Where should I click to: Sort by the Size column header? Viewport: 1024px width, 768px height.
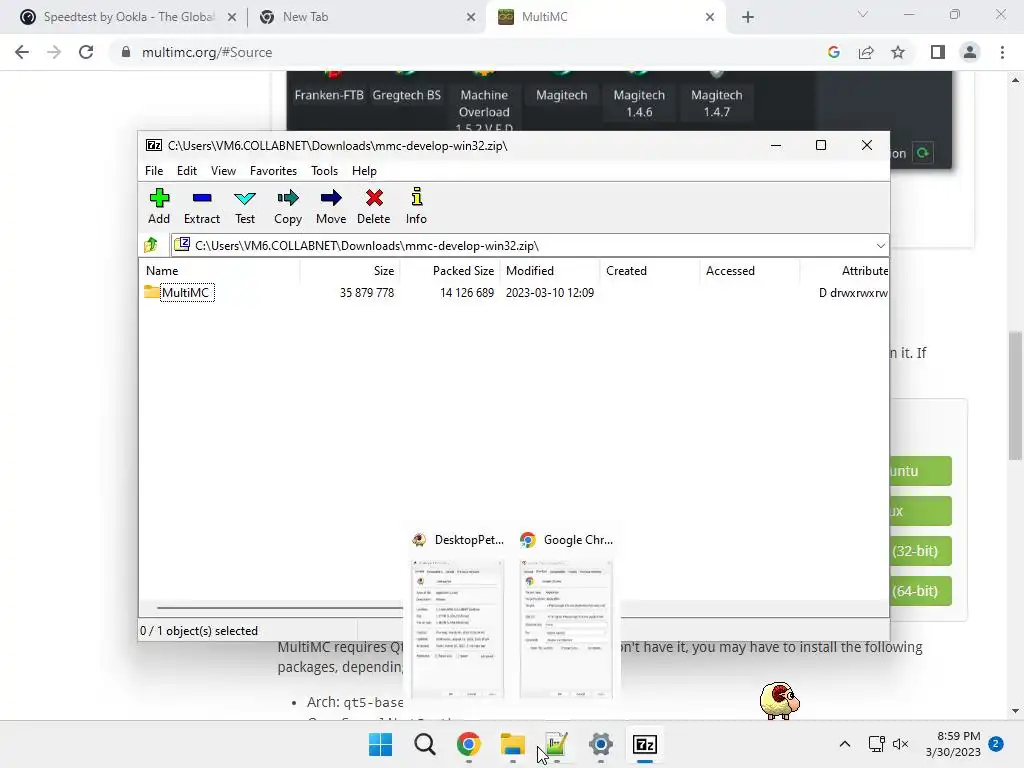[350, 270]
